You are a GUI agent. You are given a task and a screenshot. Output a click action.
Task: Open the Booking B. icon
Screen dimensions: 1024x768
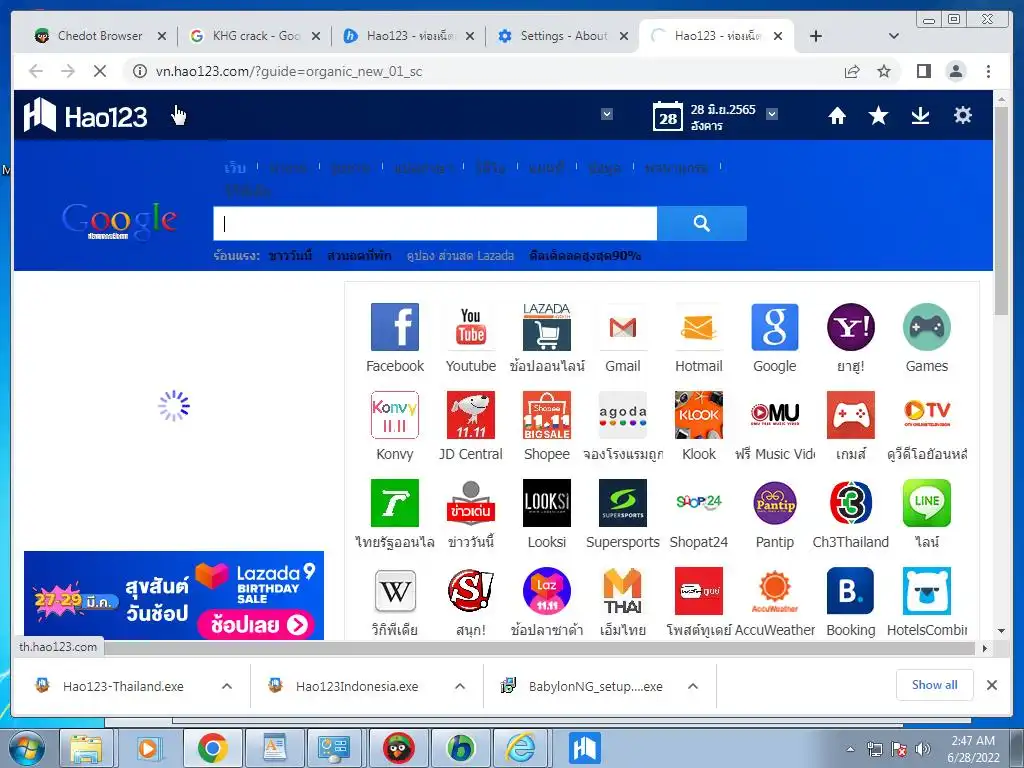[850, 591]
